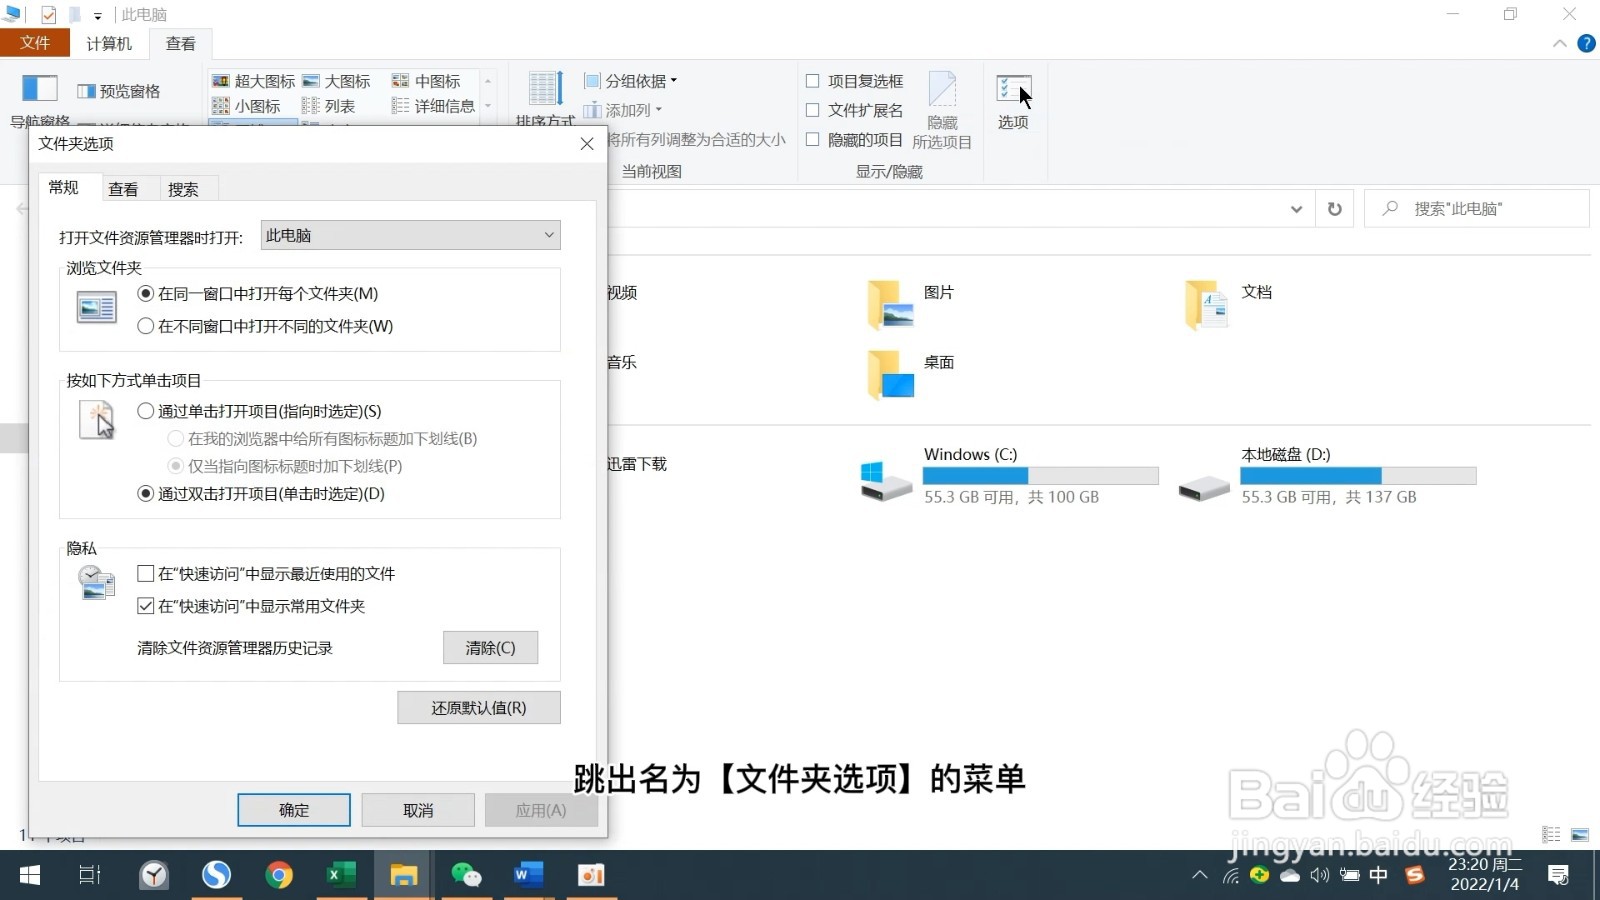
Task: Toggle the 中 input method indicator
Action: click(x=1379, y=875)
